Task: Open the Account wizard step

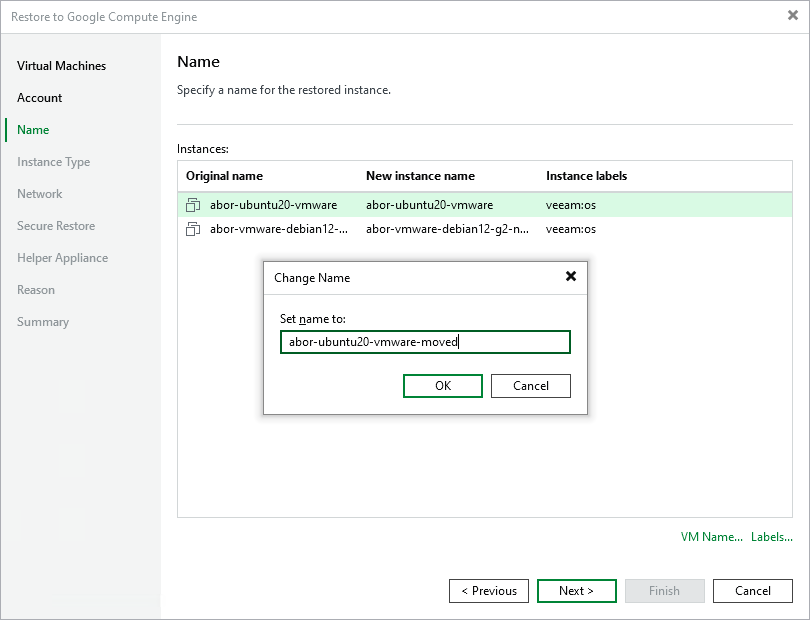Action: [x=39, y=98]
